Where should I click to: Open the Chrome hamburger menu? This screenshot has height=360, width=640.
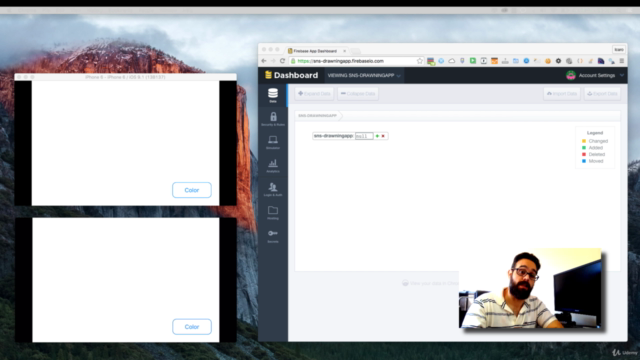click(622, 61)
